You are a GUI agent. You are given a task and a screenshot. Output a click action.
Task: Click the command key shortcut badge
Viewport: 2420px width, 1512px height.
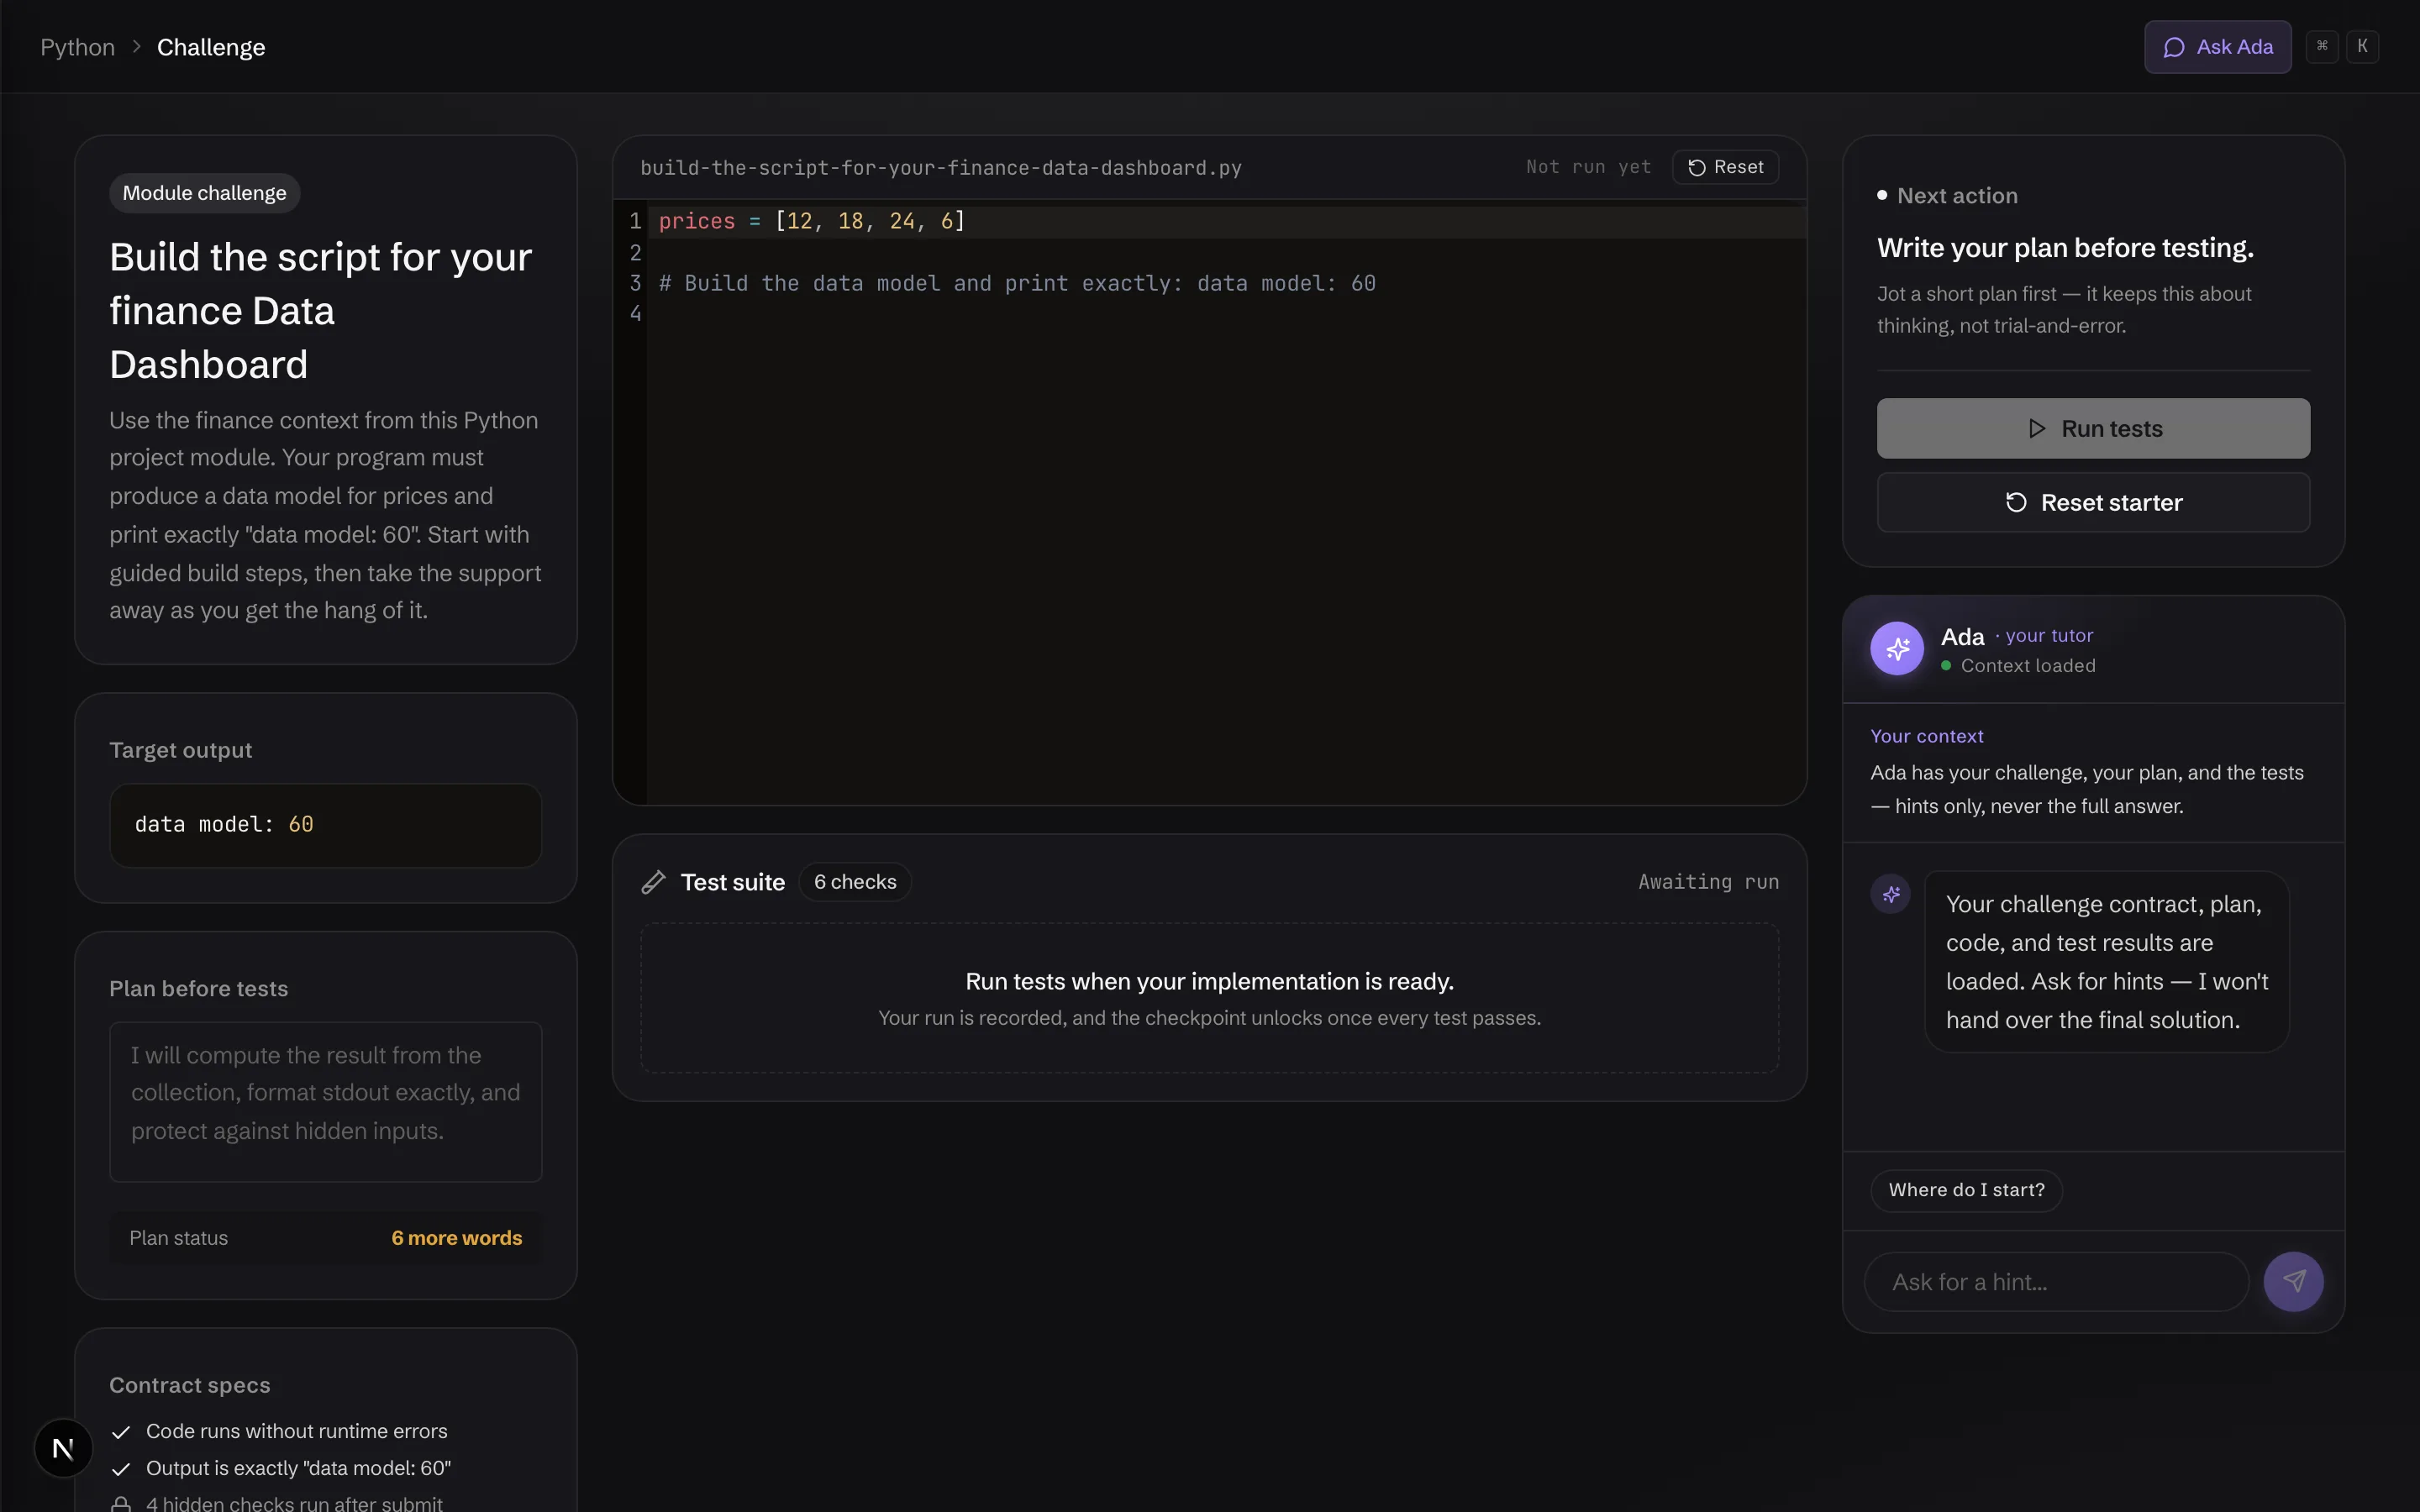tap(2322, 46)
